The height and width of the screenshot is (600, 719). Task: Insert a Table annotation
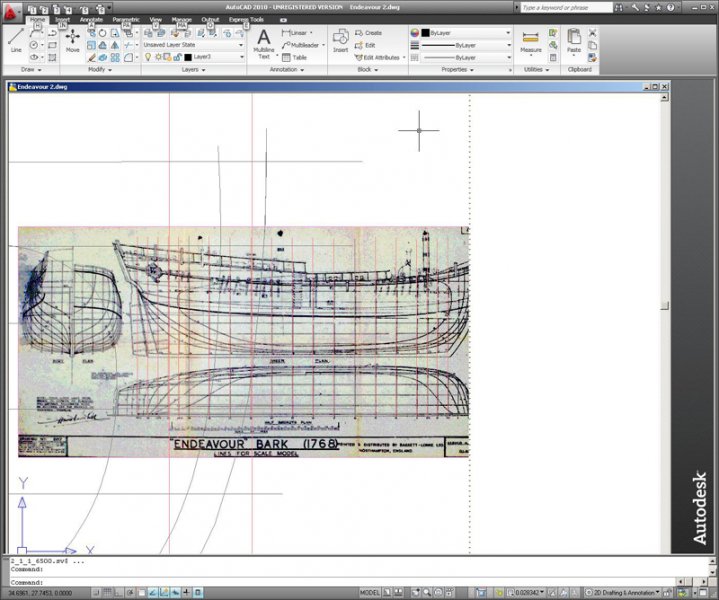click(x=294, y=57)
